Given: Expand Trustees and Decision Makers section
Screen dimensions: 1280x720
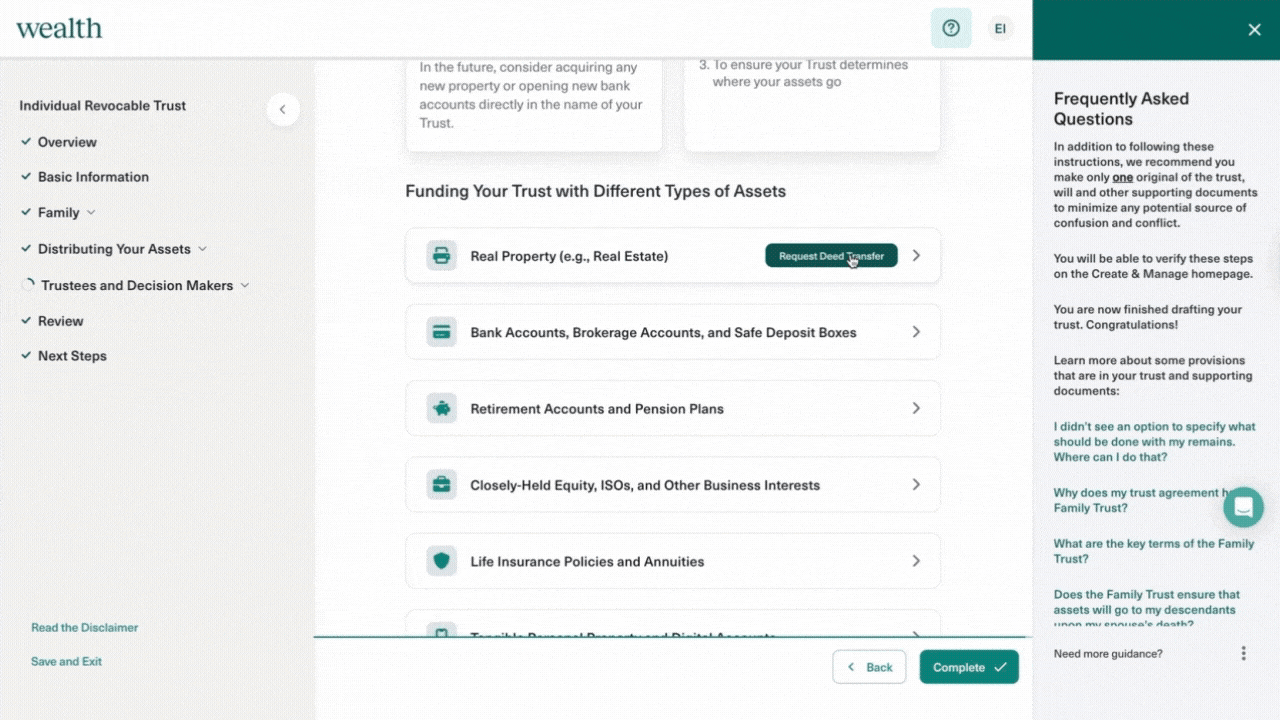Looking at the screenshot, I should pyautogui.click(x=245, y=285).
